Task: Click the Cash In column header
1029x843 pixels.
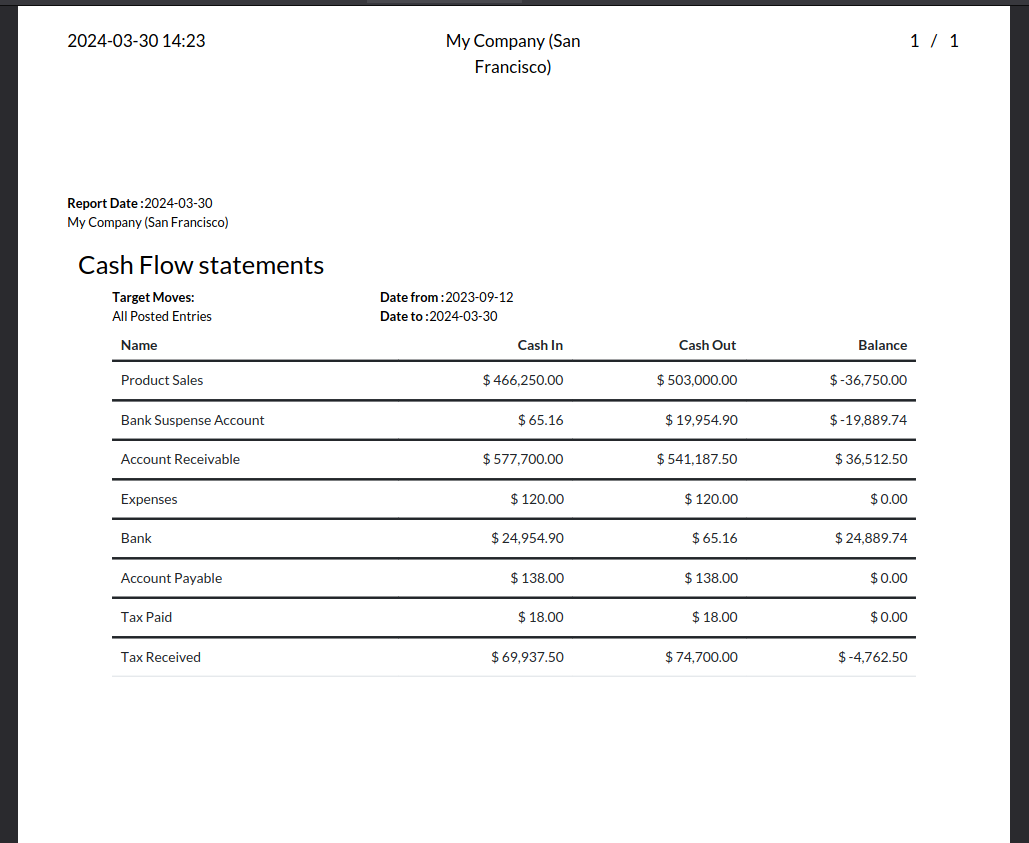Action: point(540,345)
